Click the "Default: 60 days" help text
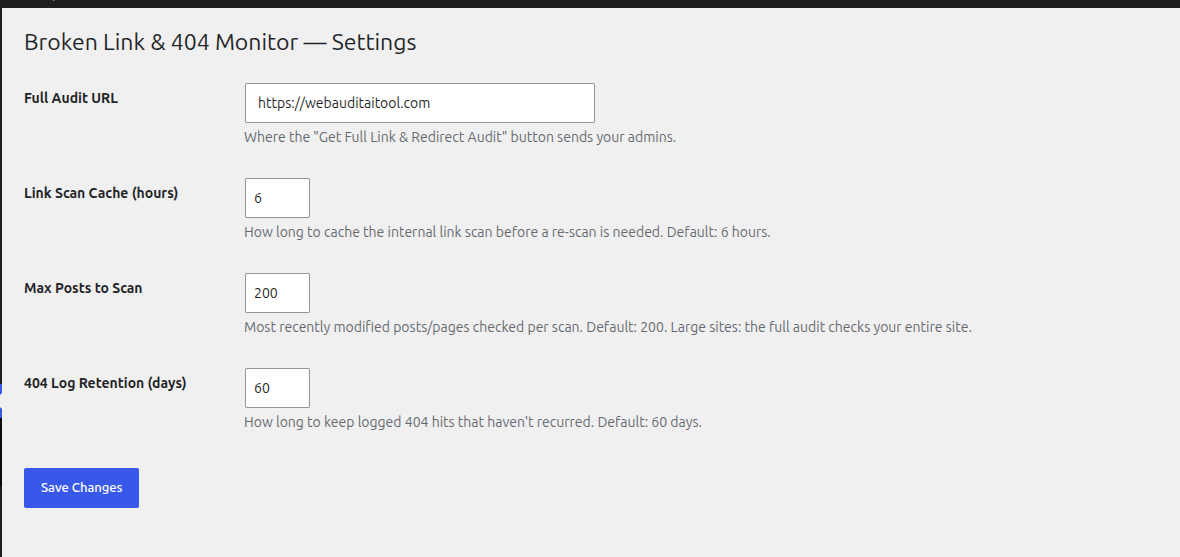1180x557 pixels. tap(473, 422)
